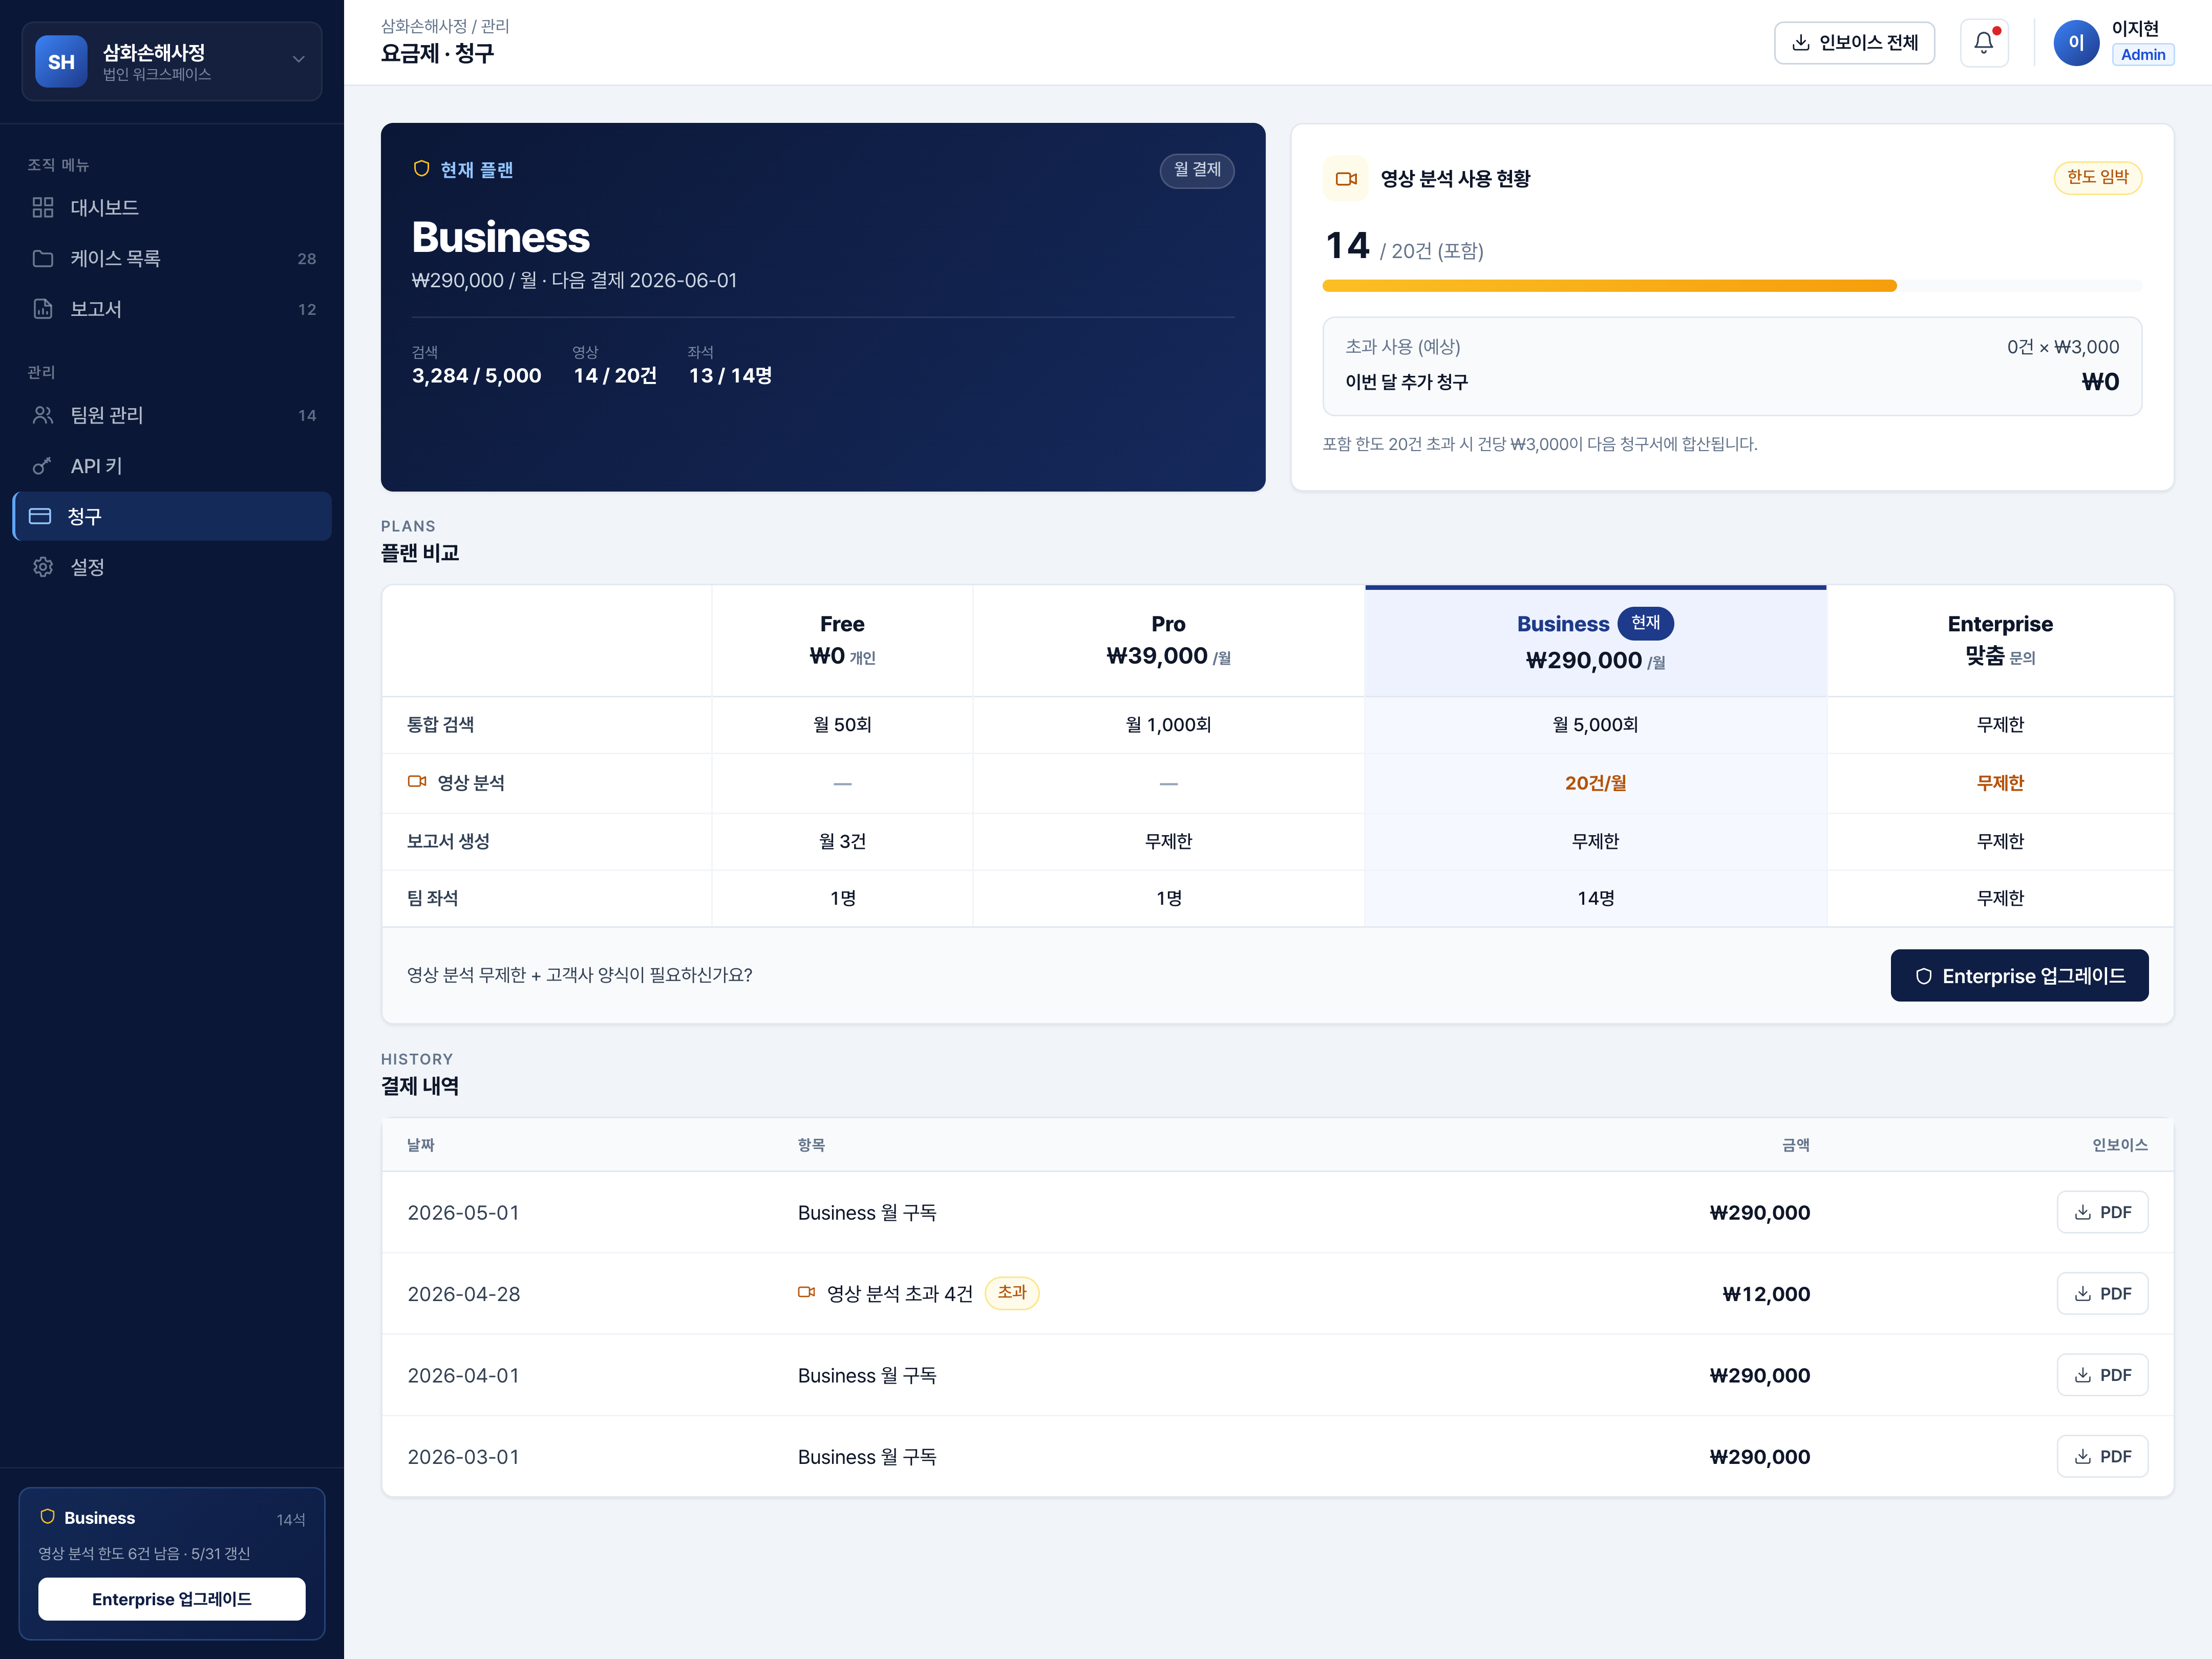
Task: Download all invoices with 인보이스 전체
Action: pos(1854,43)
